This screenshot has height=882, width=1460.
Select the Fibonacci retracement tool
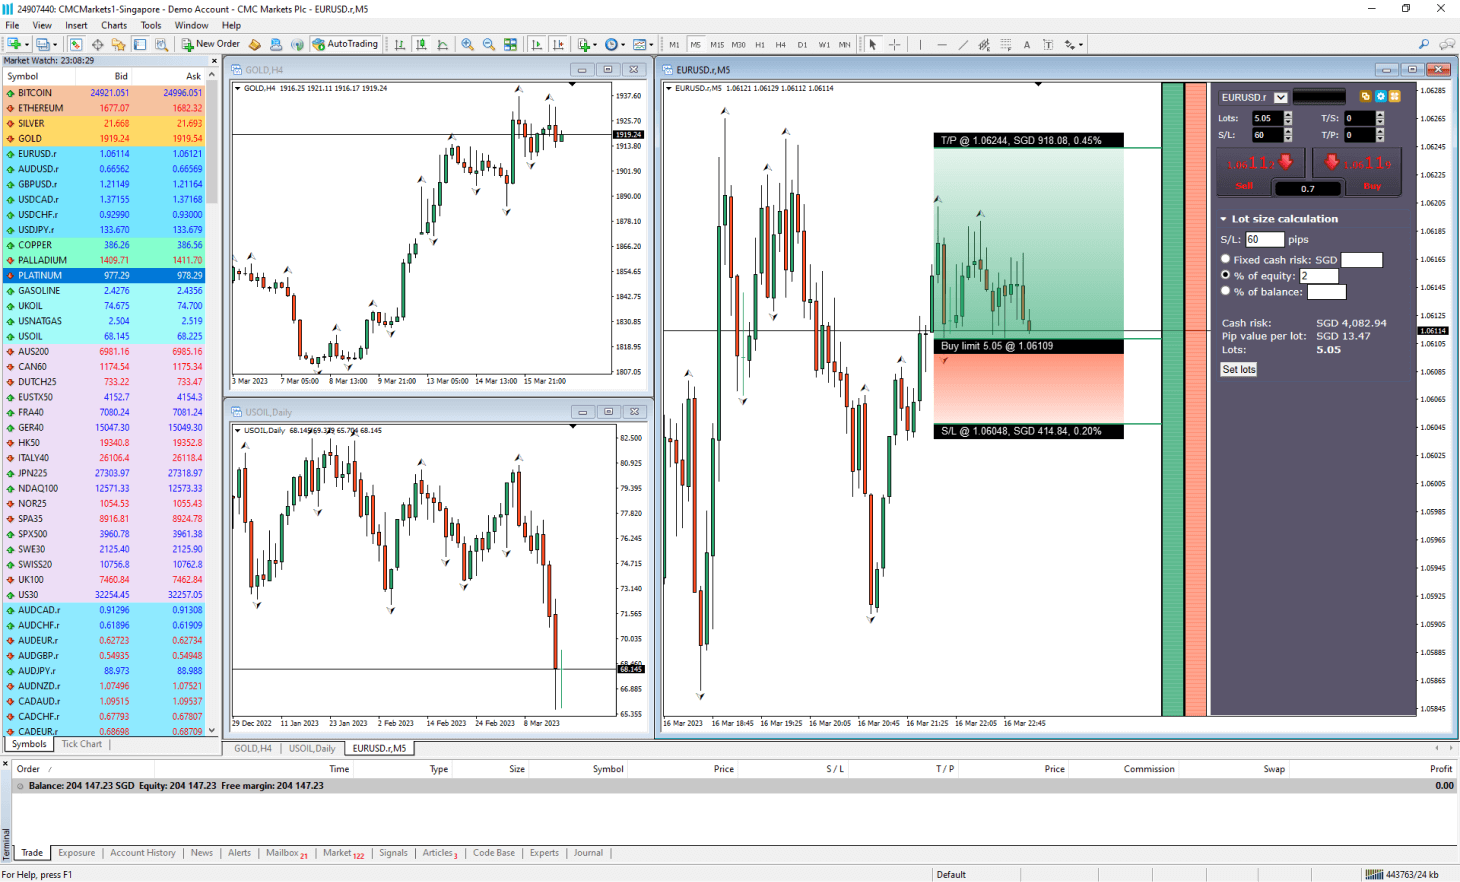click(x=1005, y=44)
